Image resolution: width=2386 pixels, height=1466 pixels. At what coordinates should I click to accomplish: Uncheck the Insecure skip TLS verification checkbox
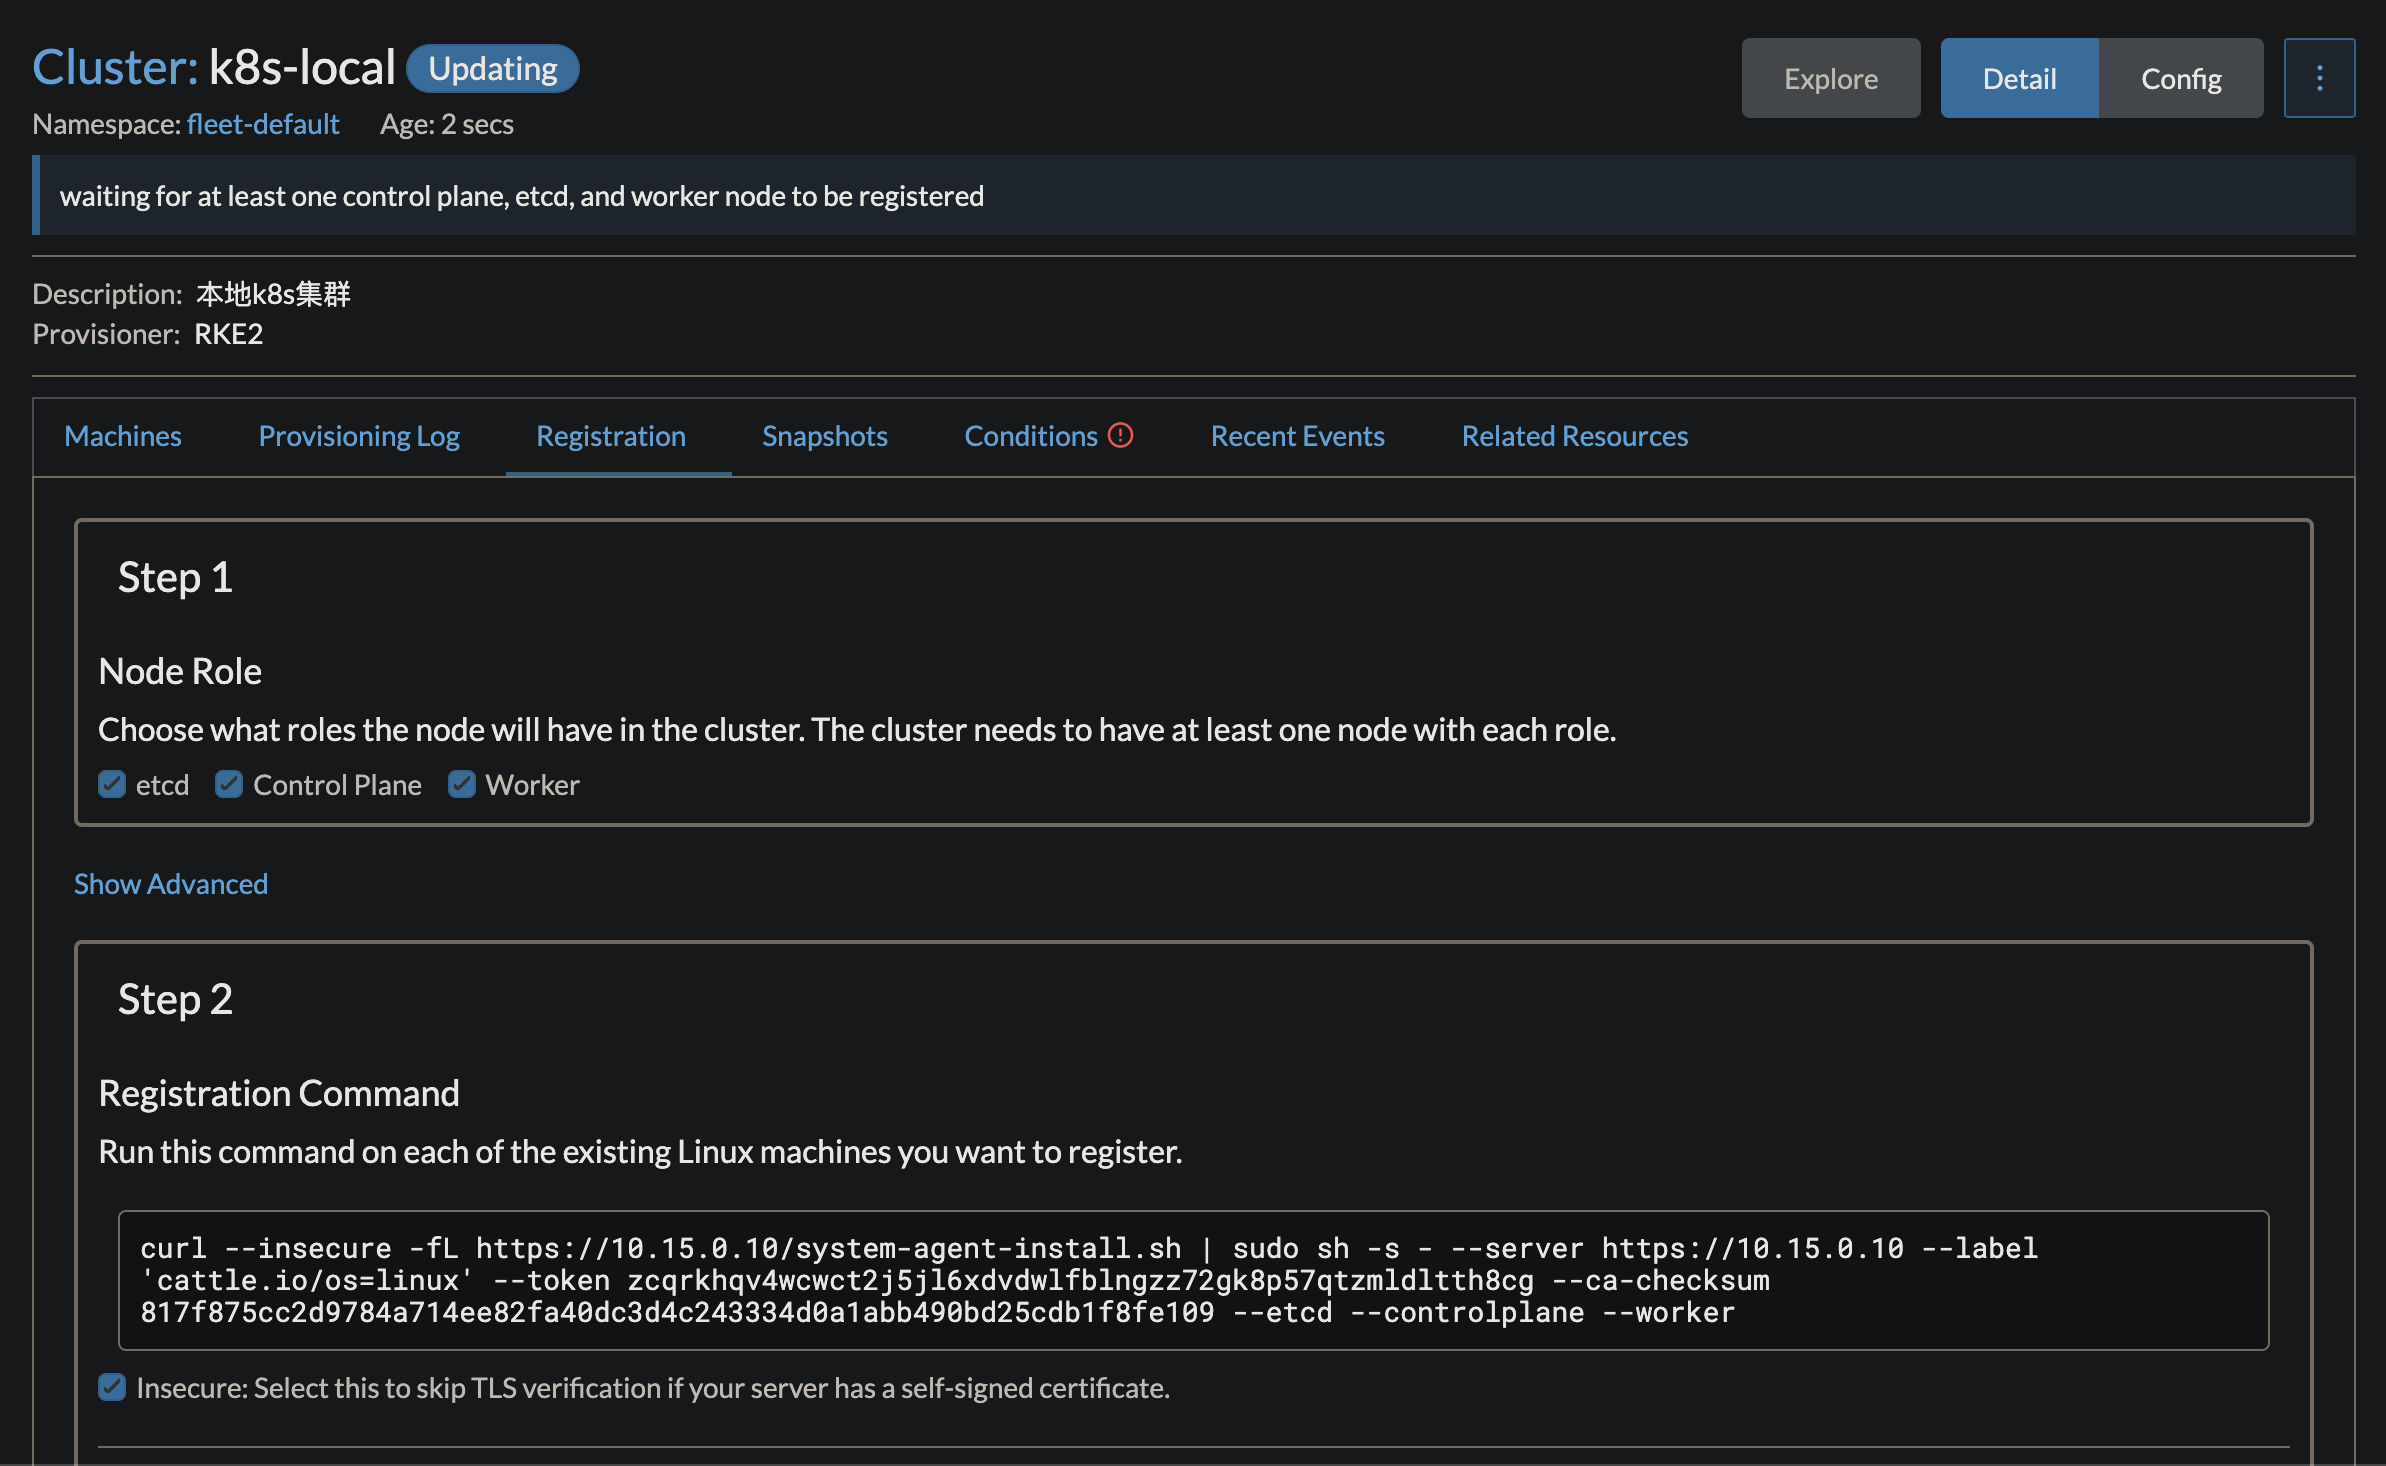112,1387
